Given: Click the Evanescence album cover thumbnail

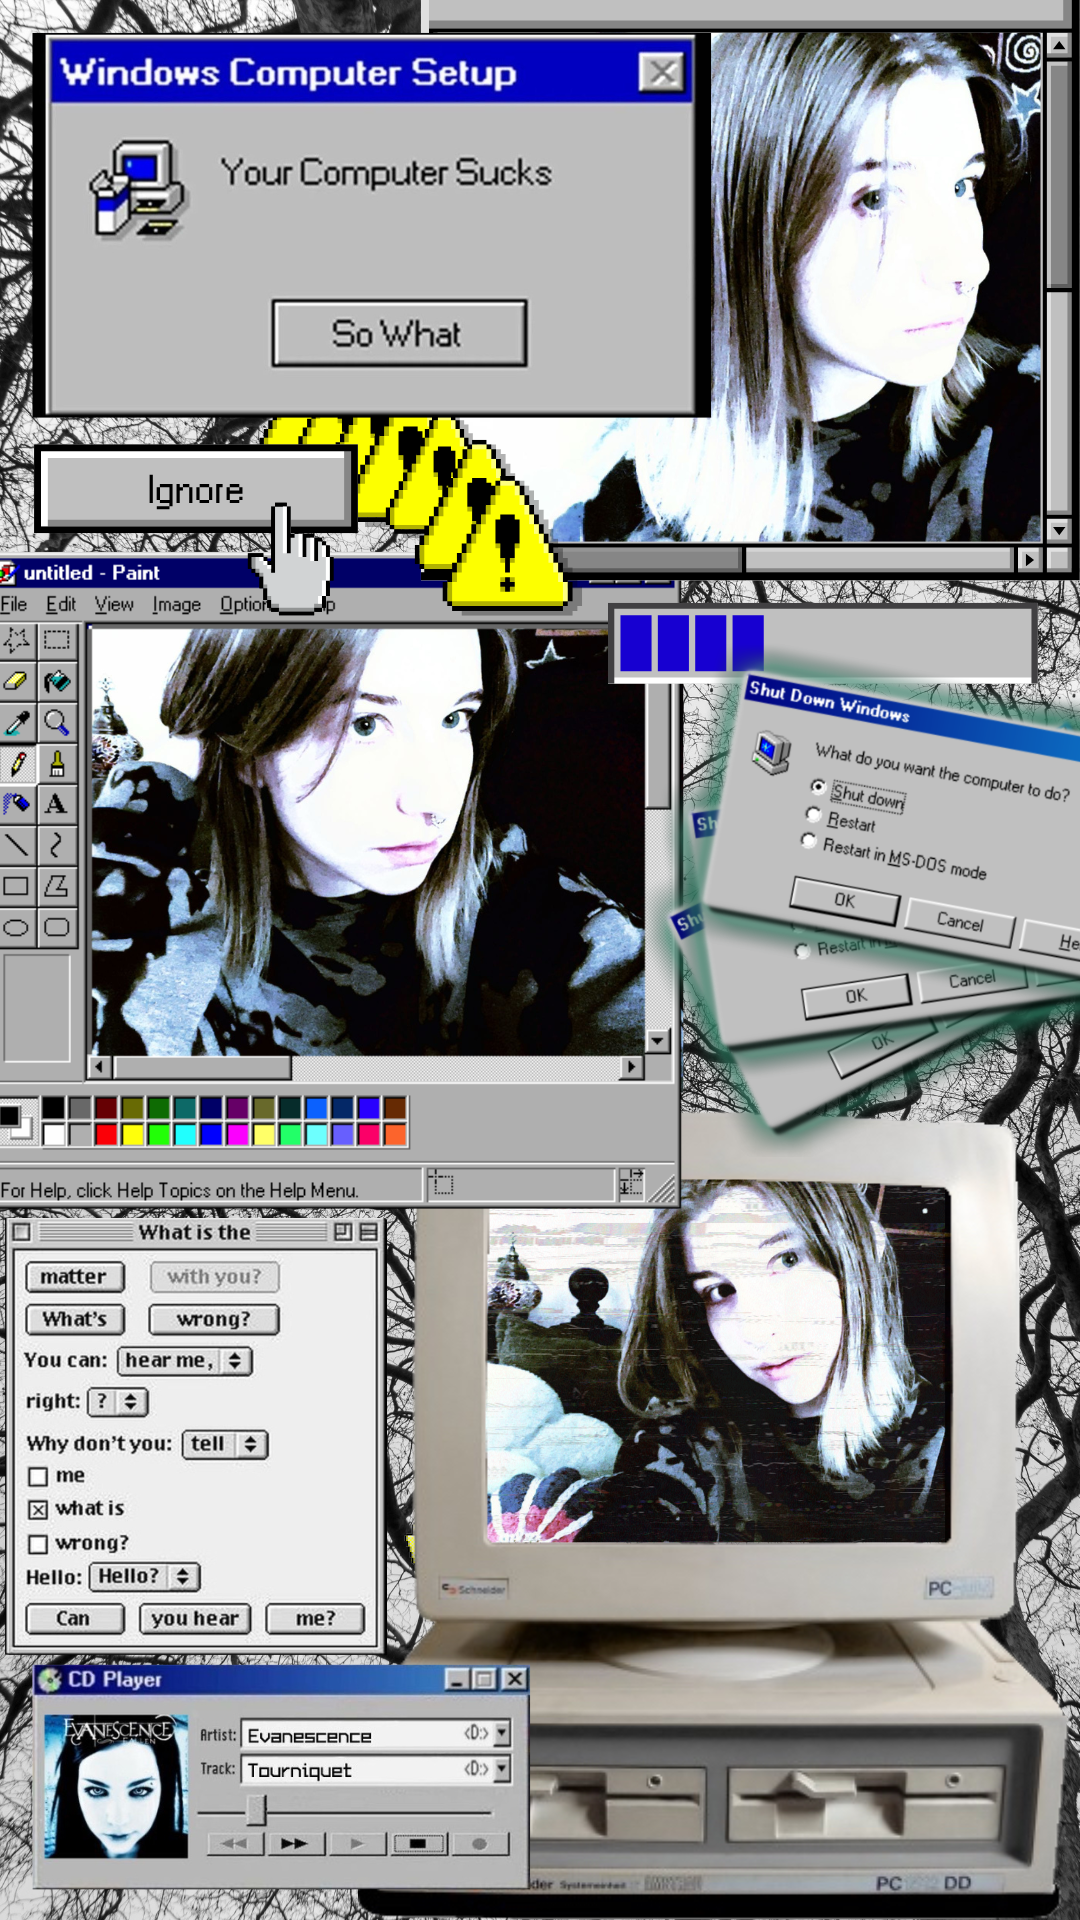Looking at the screenshot, I should 116,1786.
